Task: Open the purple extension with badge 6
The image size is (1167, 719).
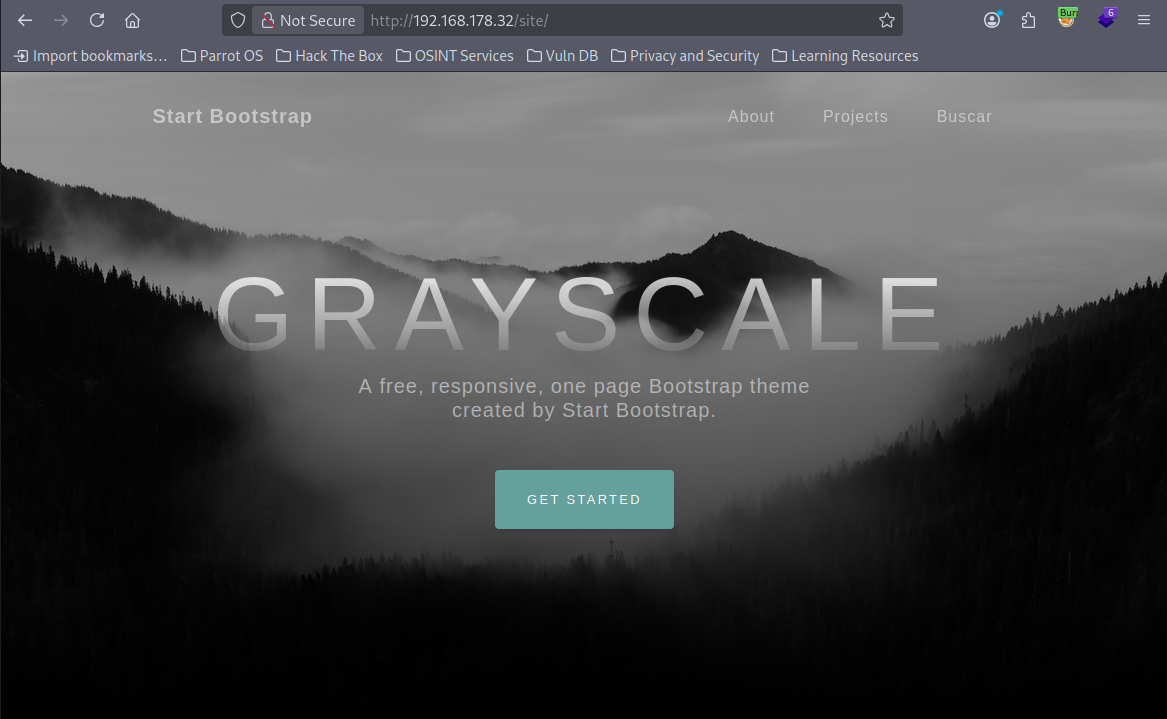Action: pyautogui.click(x=1107, y=18)
